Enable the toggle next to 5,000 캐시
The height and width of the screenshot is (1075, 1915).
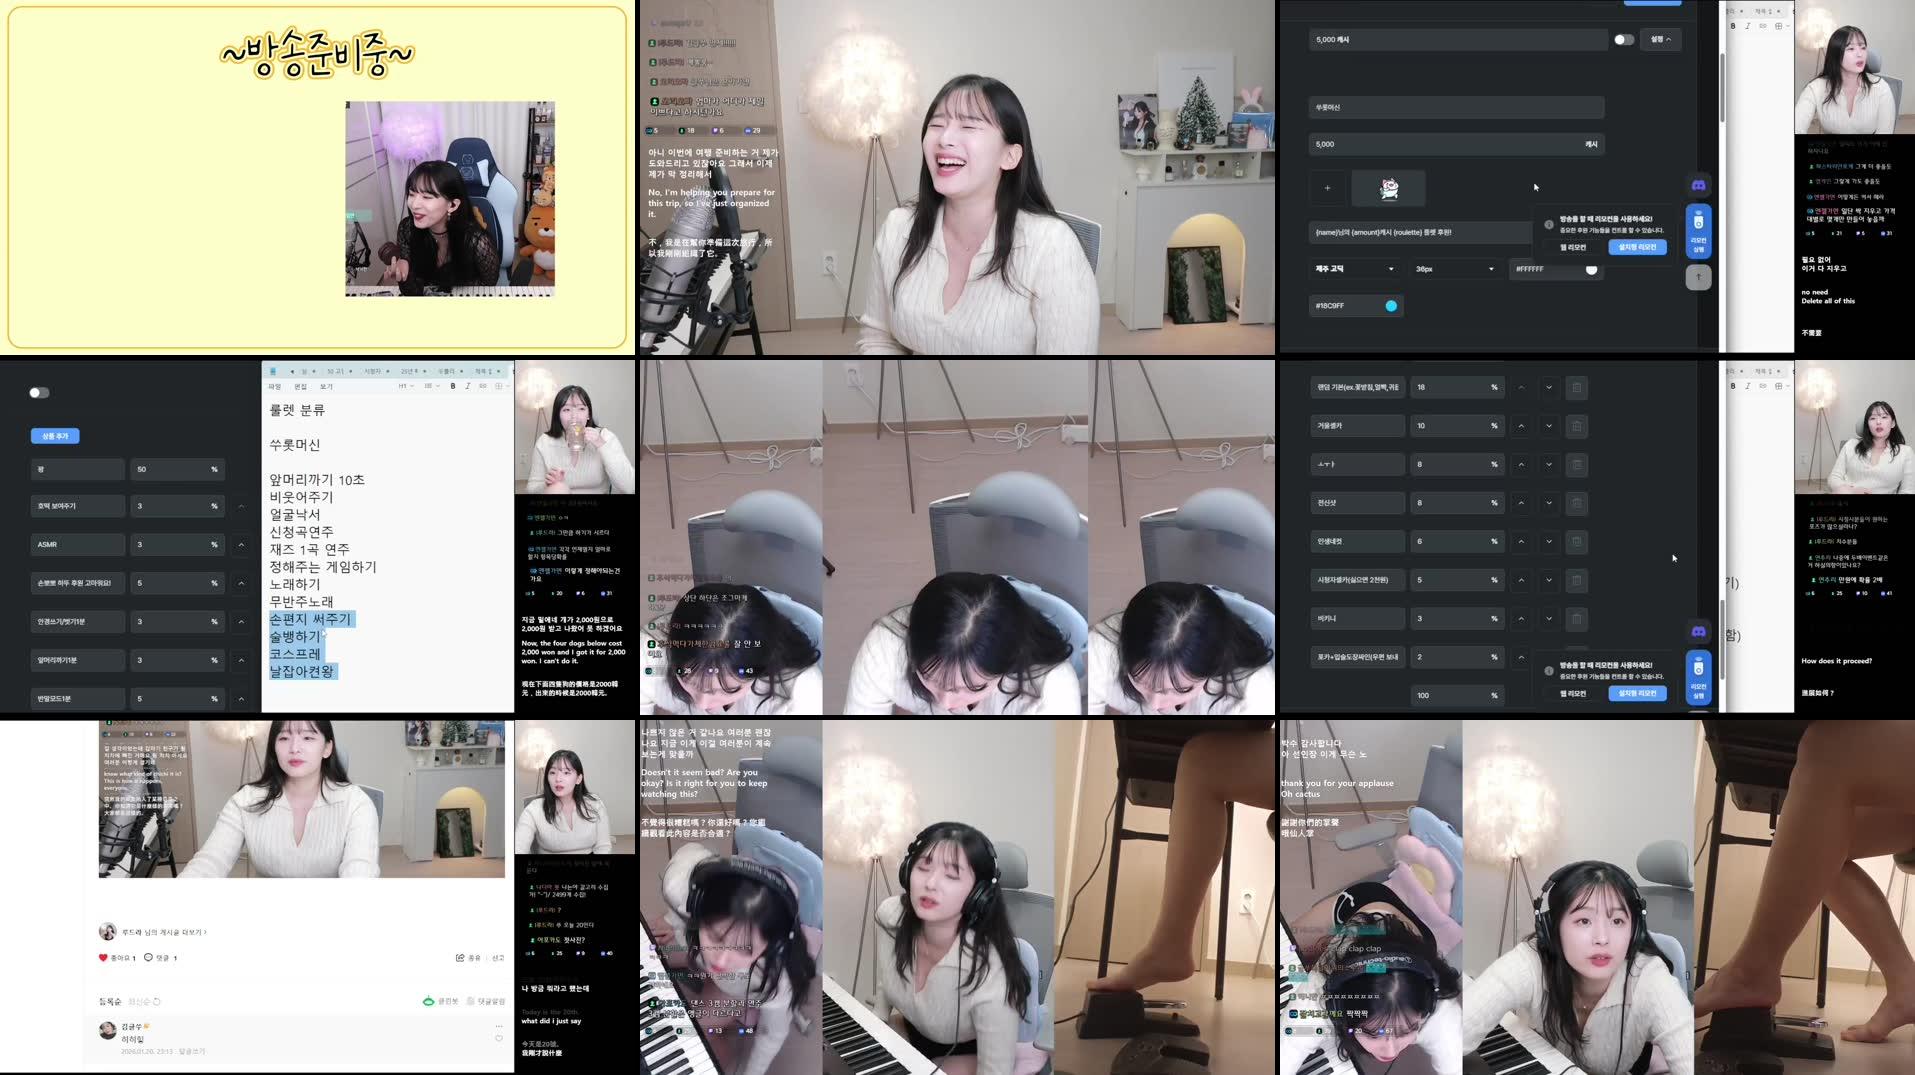(x=1624, y=39)
